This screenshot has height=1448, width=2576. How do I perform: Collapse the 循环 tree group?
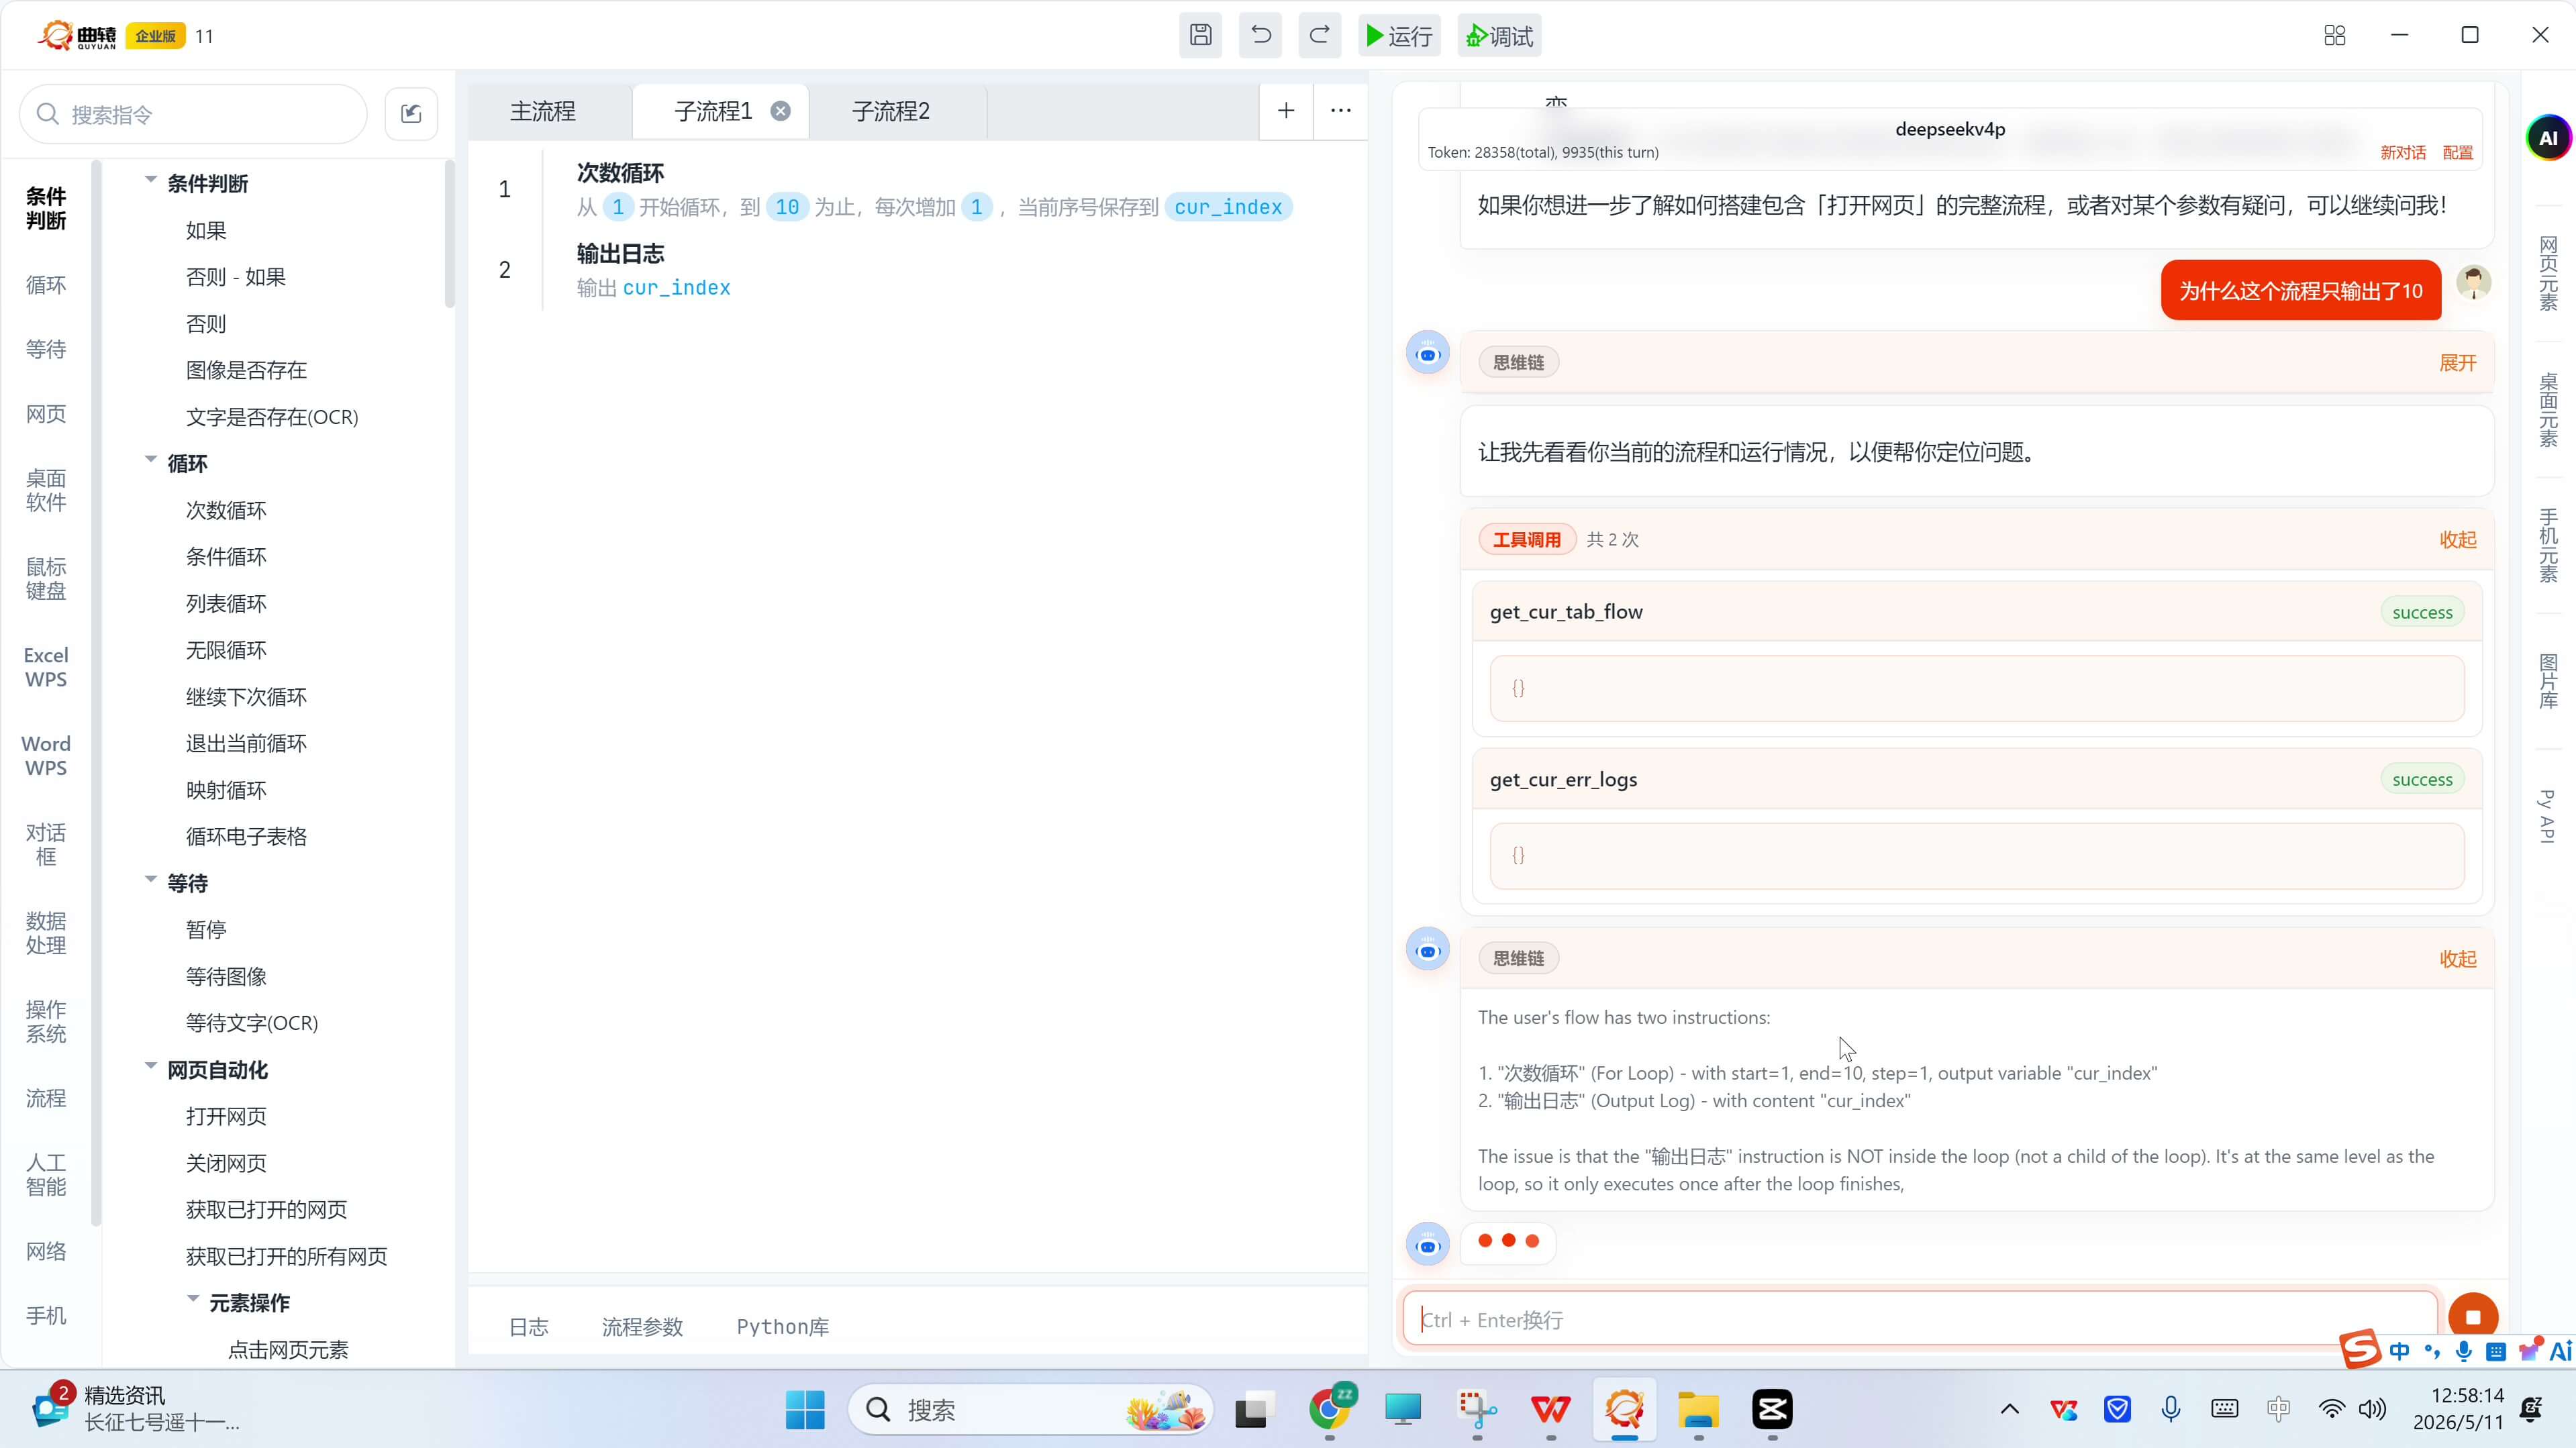[151, 460]
